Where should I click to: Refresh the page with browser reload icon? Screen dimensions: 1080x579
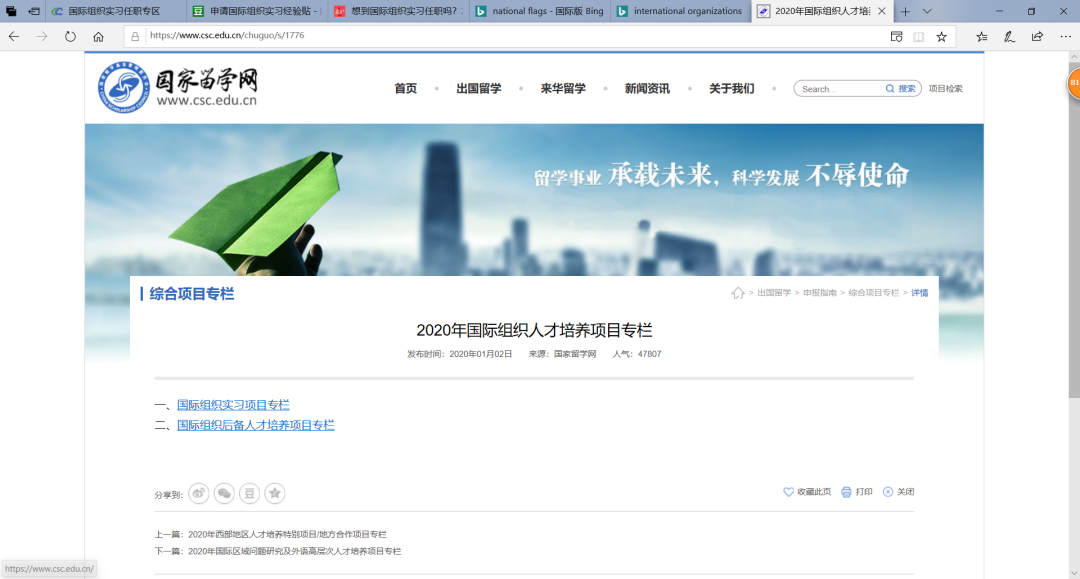point(70,36)
